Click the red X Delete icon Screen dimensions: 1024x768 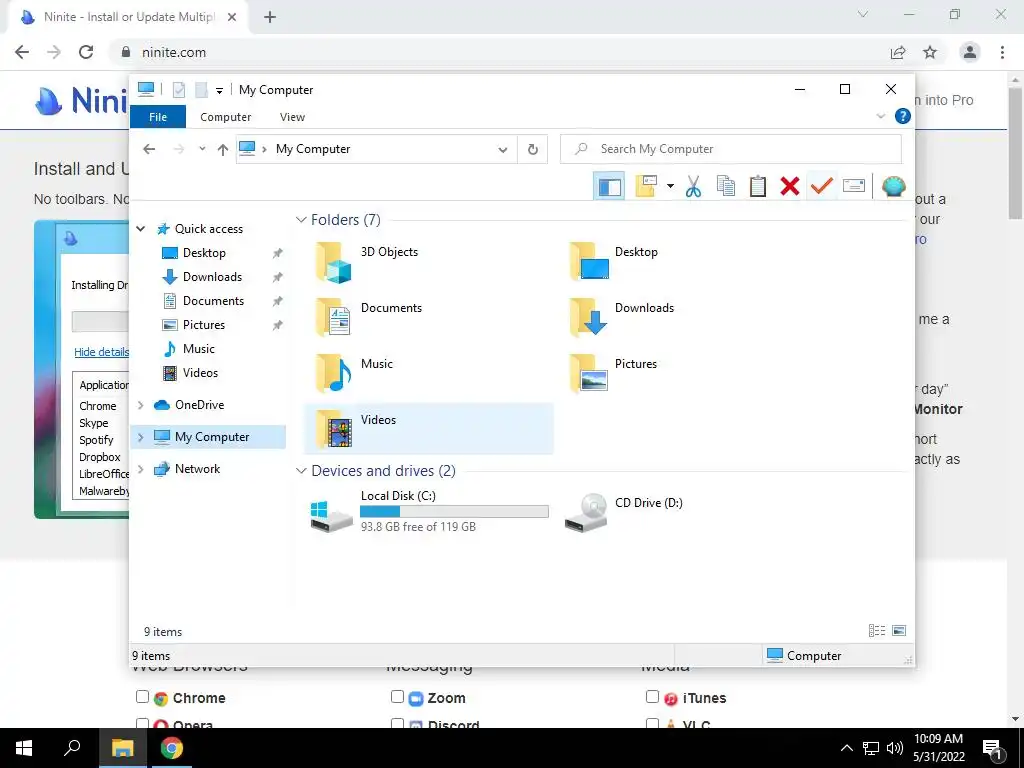[790, 187]
